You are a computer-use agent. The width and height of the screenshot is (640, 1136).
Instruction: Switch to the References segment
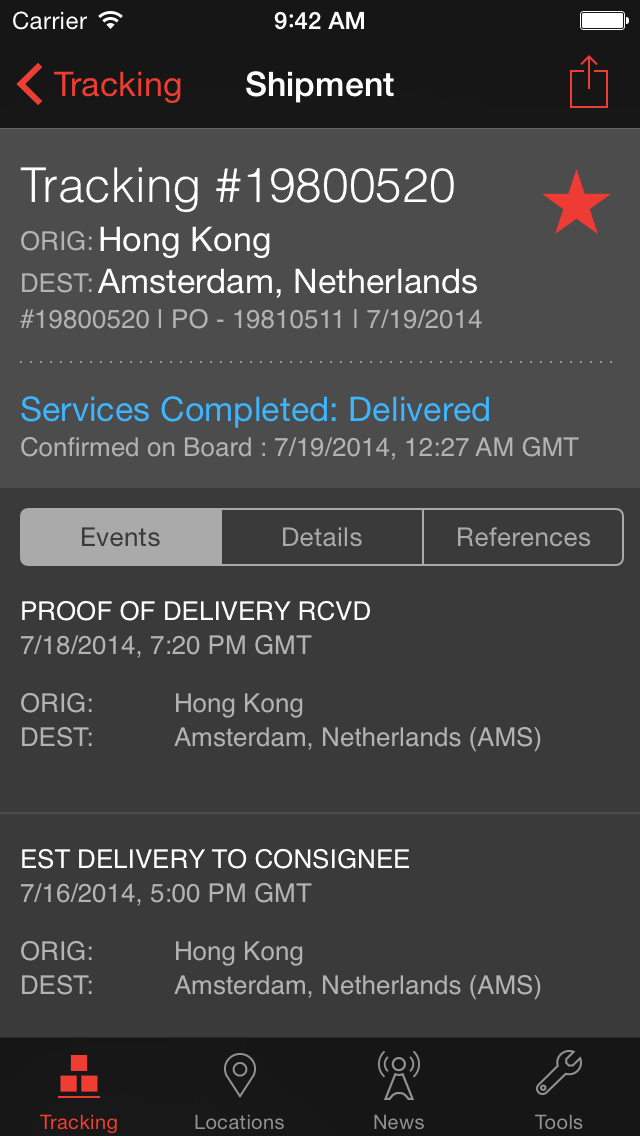pos(523,537)
